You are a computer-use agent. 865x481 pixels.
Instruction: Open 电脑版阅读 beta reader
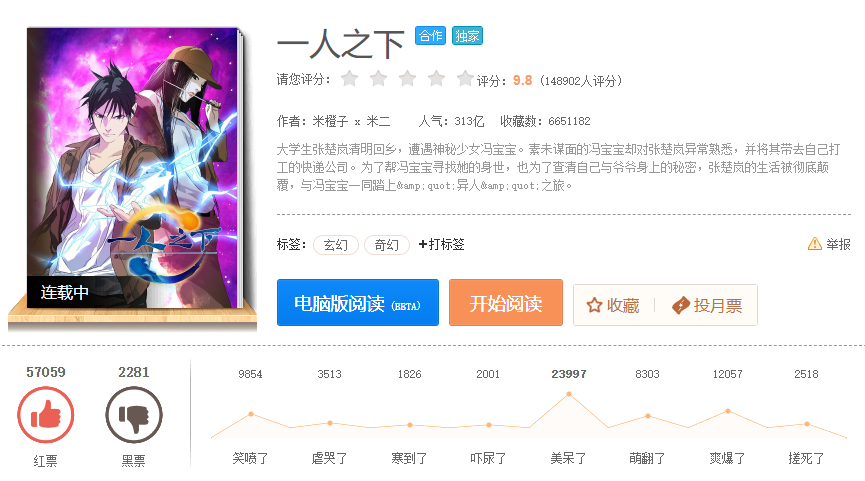(x=358, y=302)
